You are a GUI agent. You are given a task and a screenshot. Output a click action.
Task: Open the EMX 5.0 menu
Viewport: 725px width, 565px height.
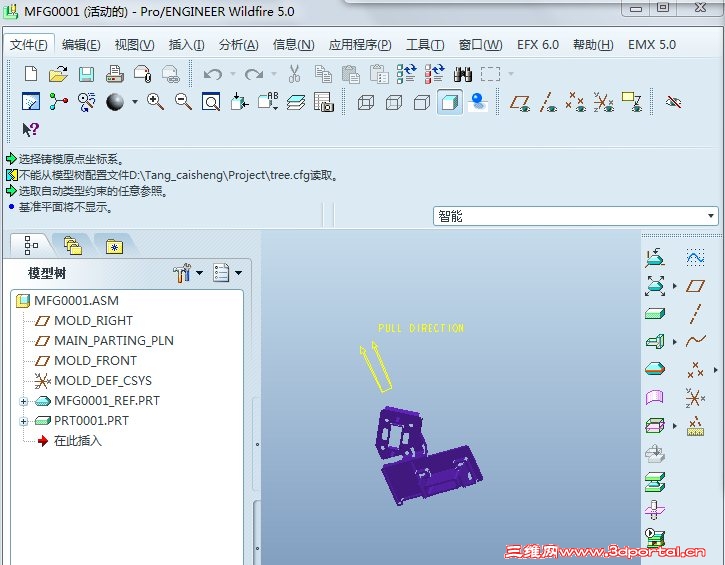(x=652, y=45)
